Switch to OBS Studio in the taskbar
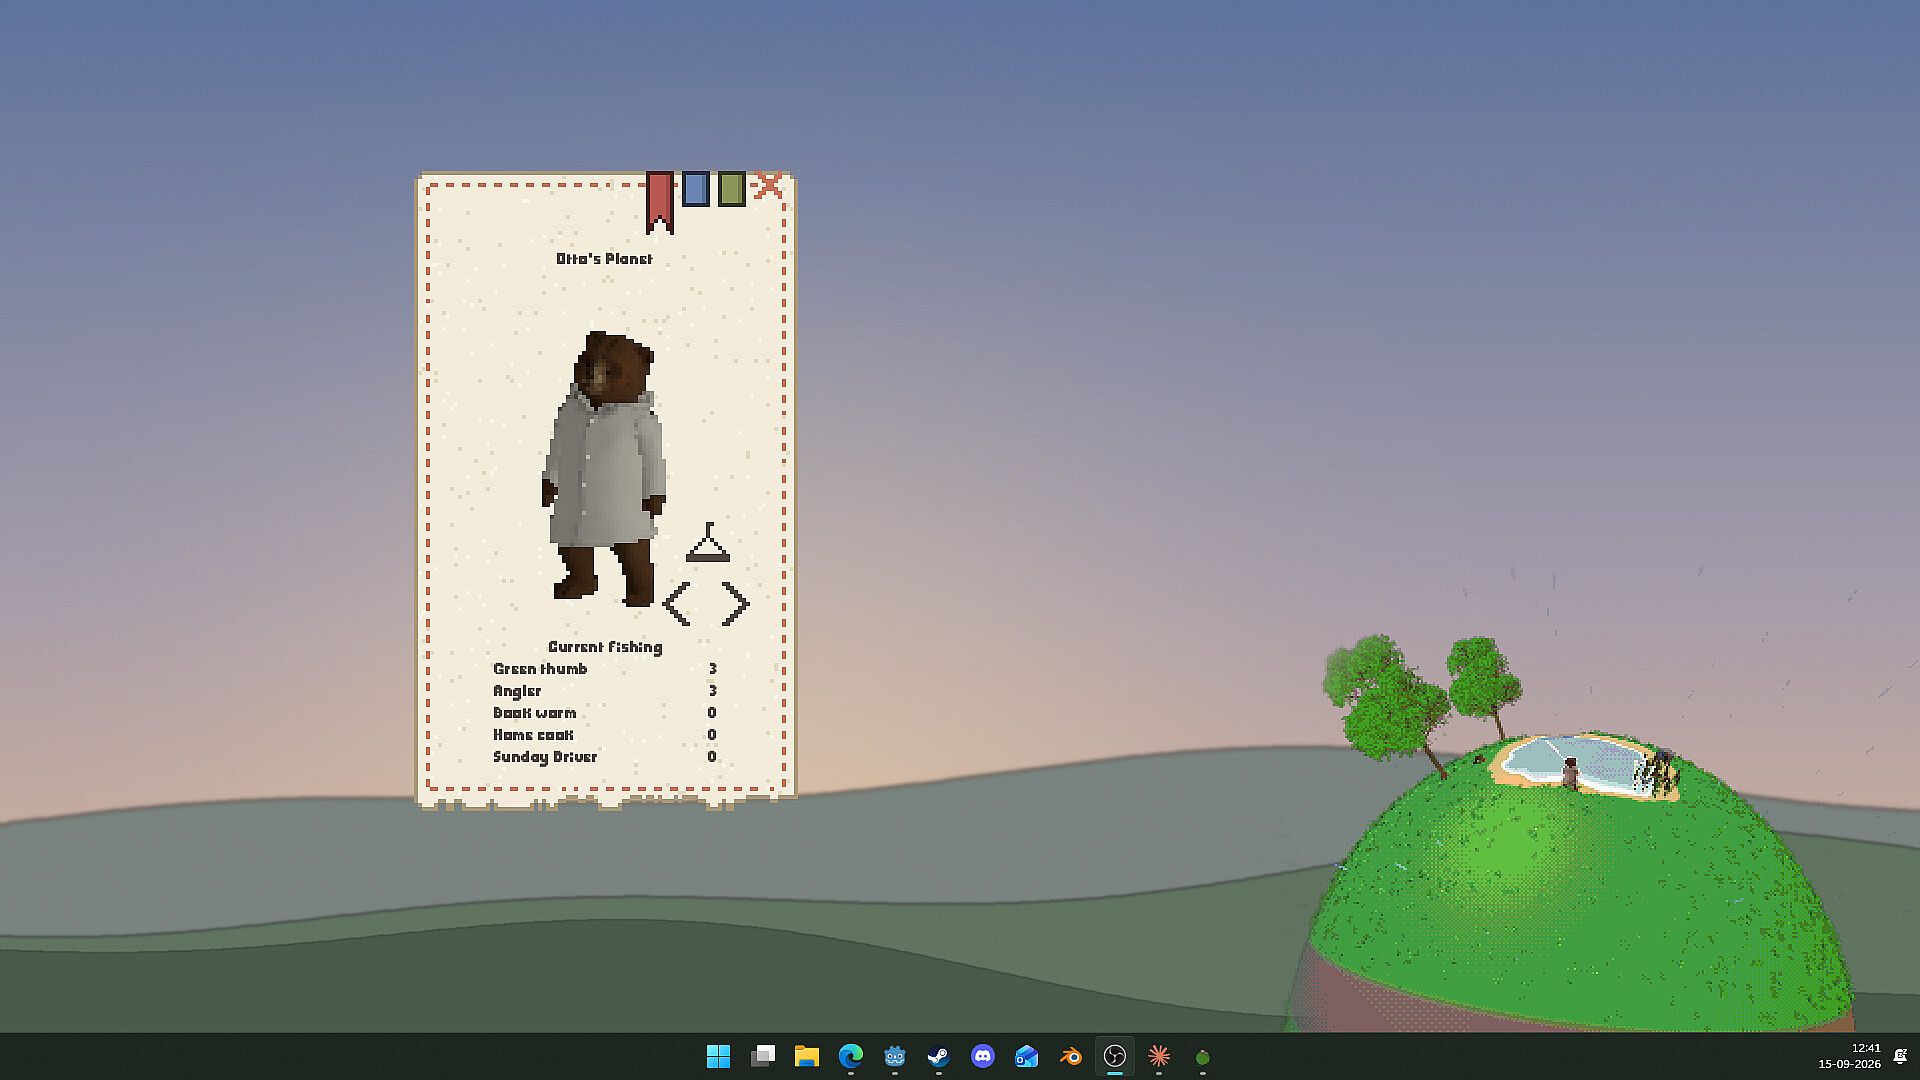 point(1115,1056)
